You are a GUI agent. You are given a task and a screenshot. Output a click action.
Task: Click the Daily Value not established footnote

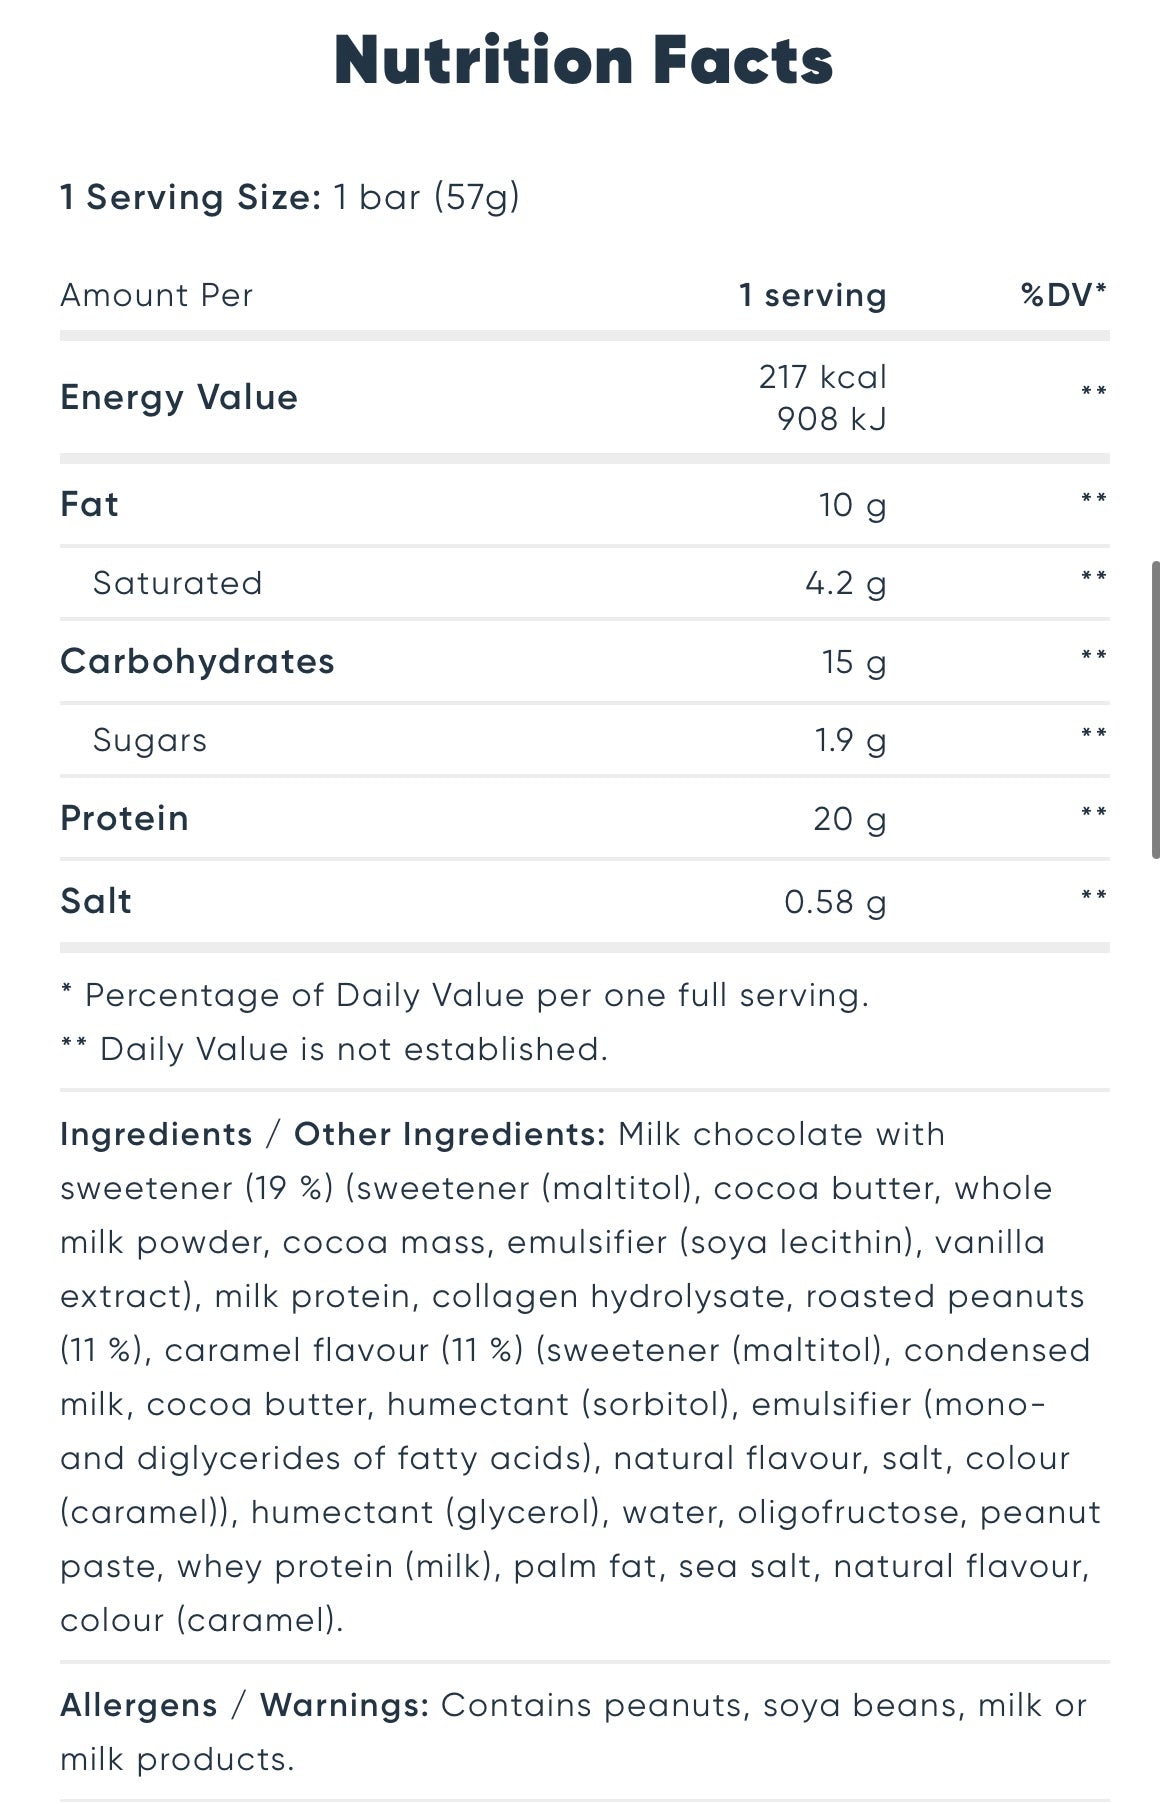coord(334,1049)
